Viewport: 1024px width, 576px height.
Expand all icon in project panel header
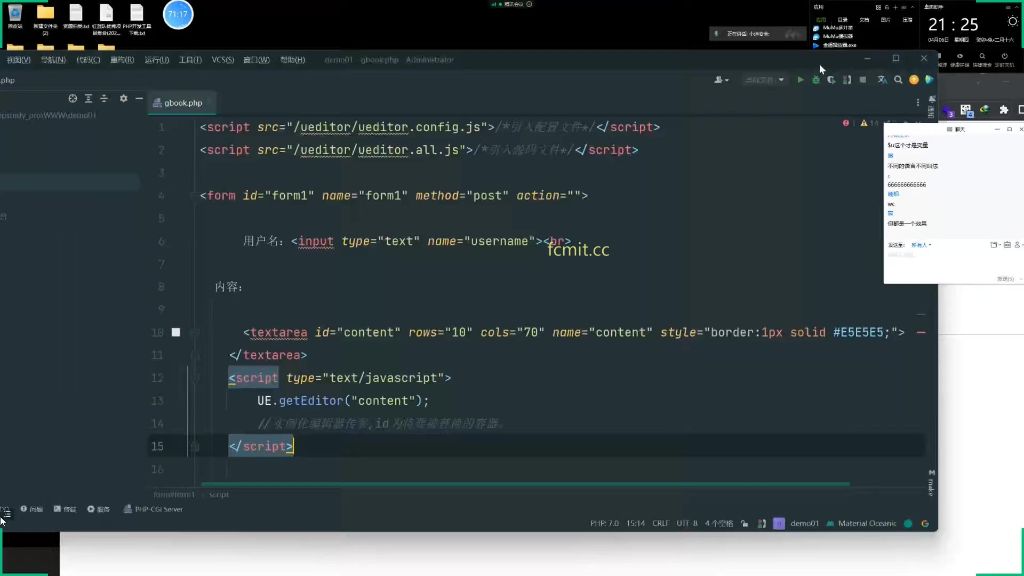[x=88, y=99]
